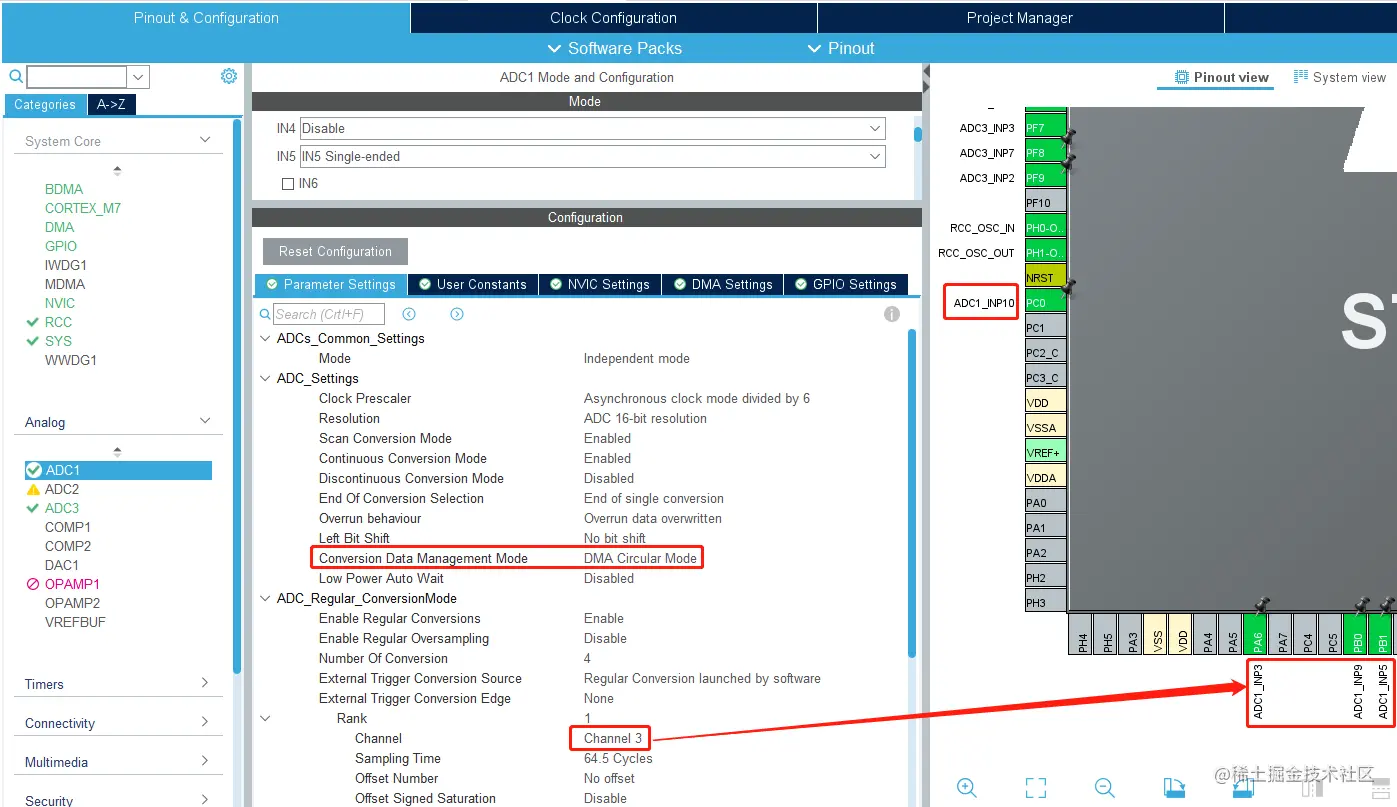Select pin PC0 on the chip
Viewport: 1397px width, 807px height.
1045,303
